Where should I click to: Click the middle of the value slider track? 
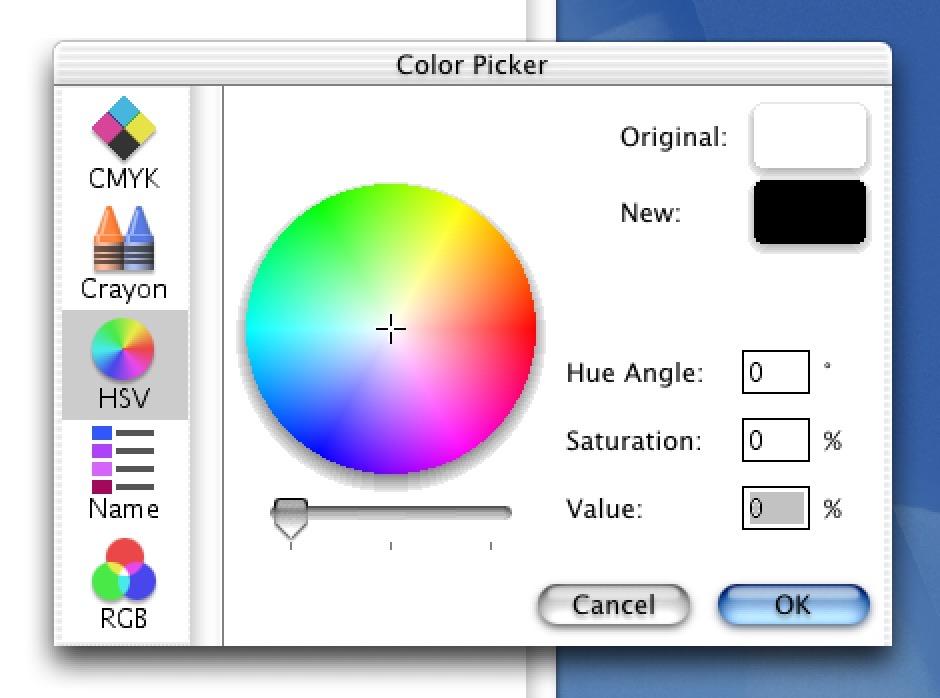pos(391,512)
